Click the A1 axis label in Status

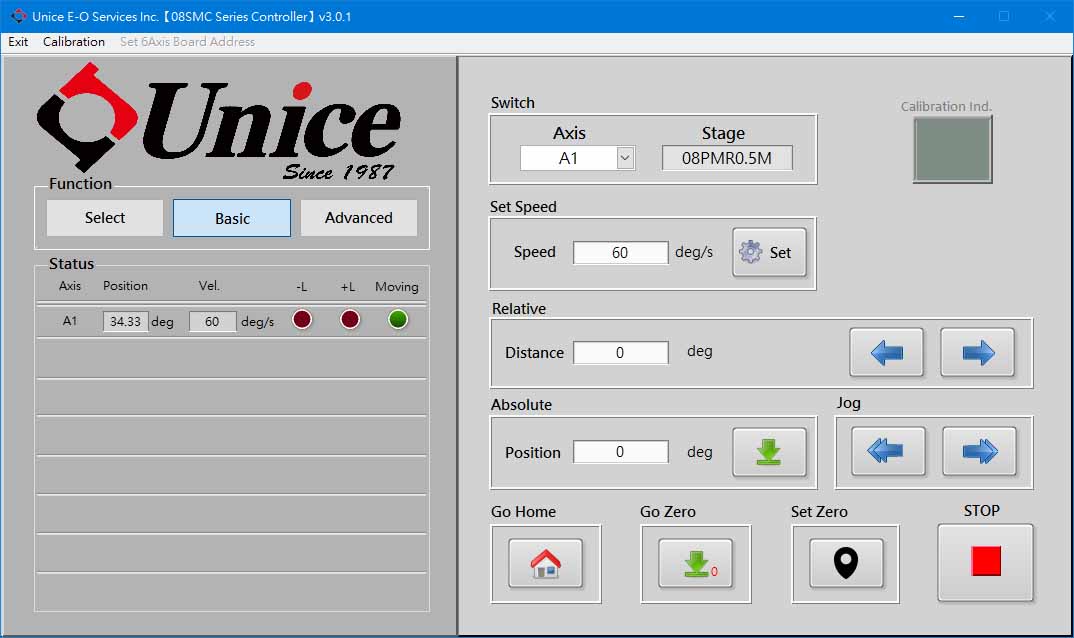(x=70, y=321)
